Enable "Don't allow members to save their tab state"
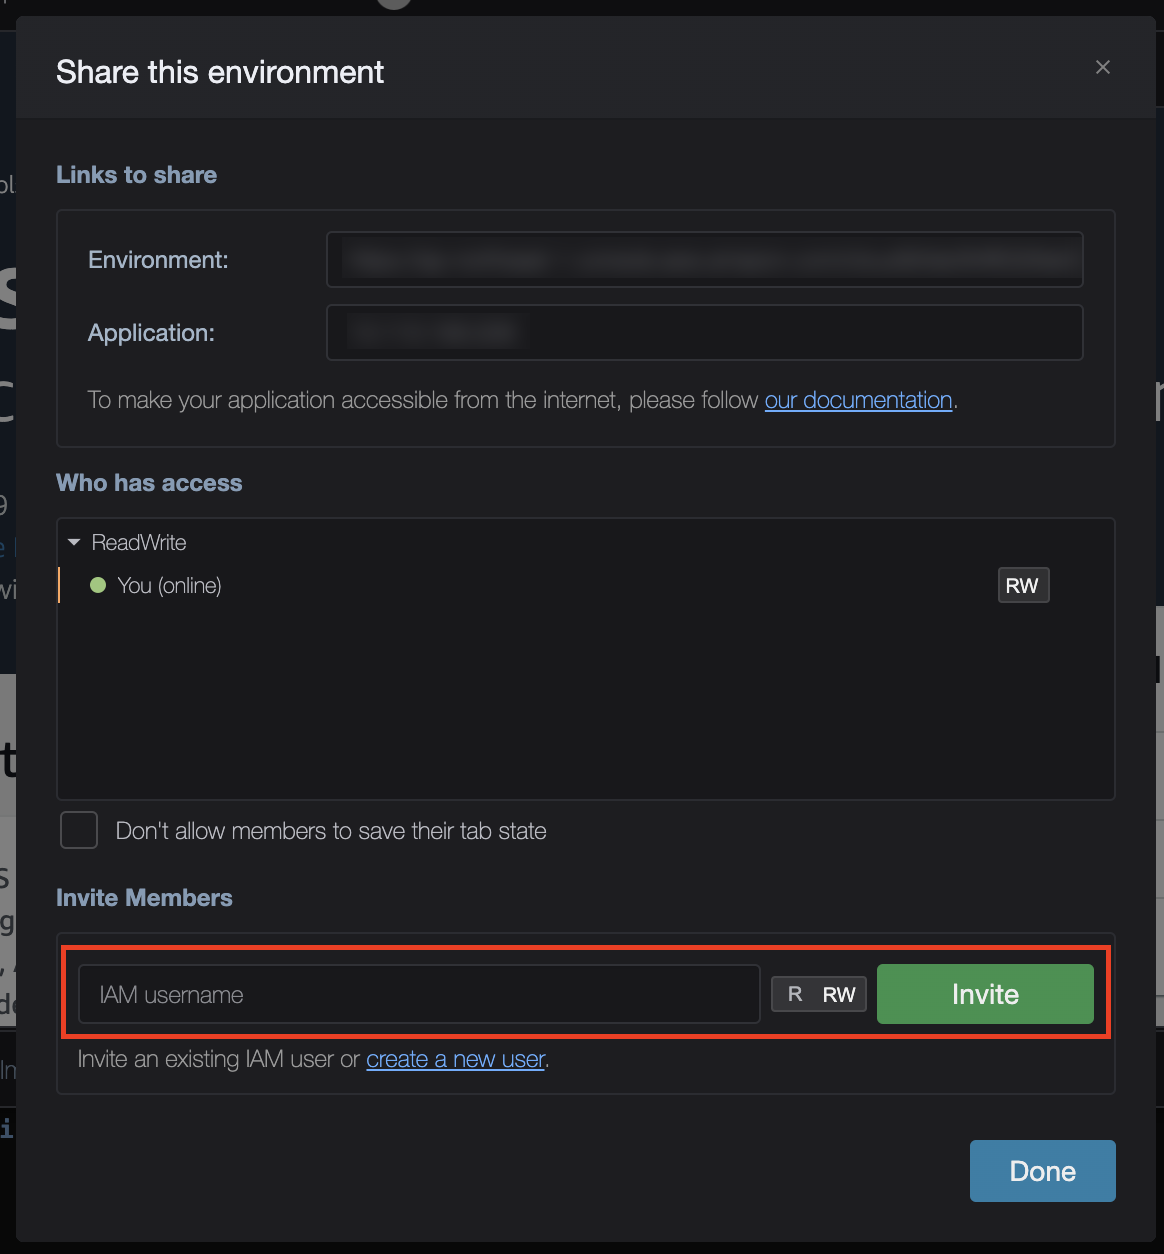1164x1254 pixels. click(x=78, y=830)
